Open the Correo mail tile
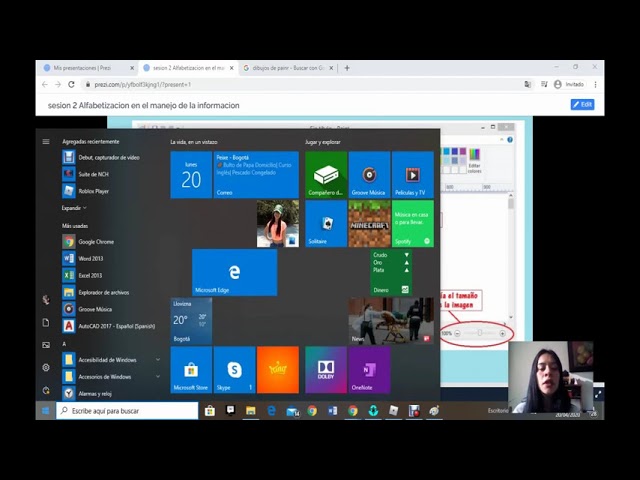Screen dimensions: 640x480 coord(256,175)
